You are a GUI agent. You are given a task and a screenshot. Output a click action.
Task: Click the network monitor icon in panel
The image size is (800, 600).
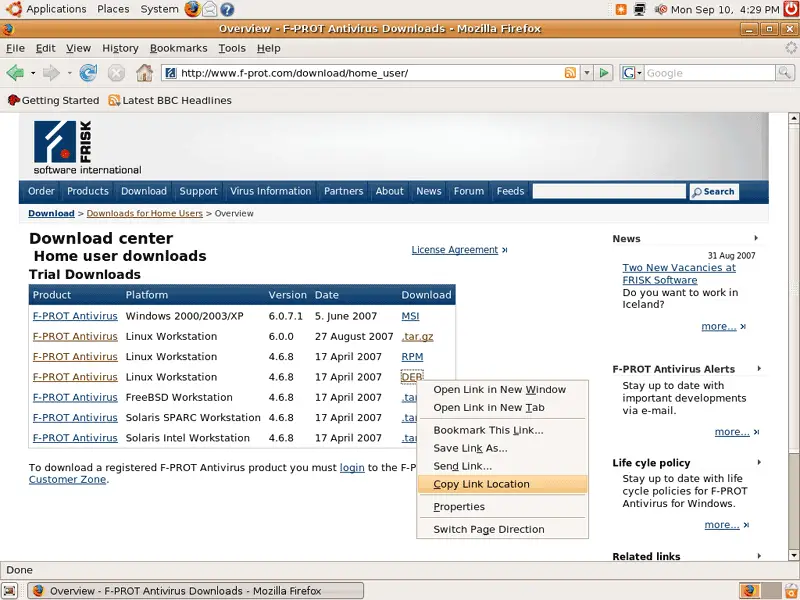[639, 9]
